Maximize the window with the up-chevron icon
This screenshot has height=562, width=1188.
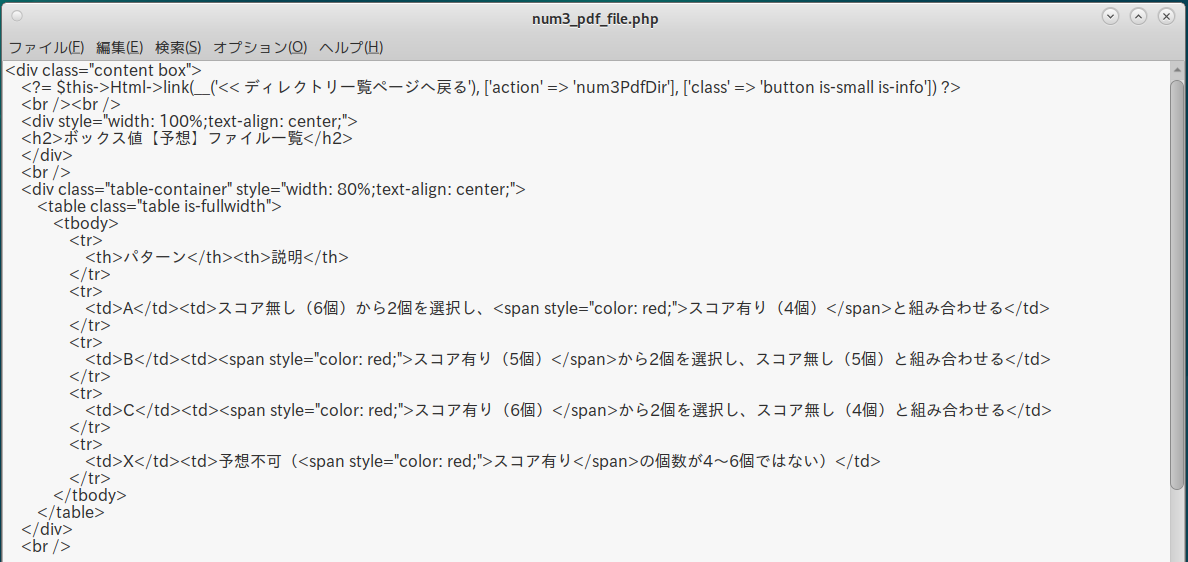pyautogui.click(x=1138, y=16)
